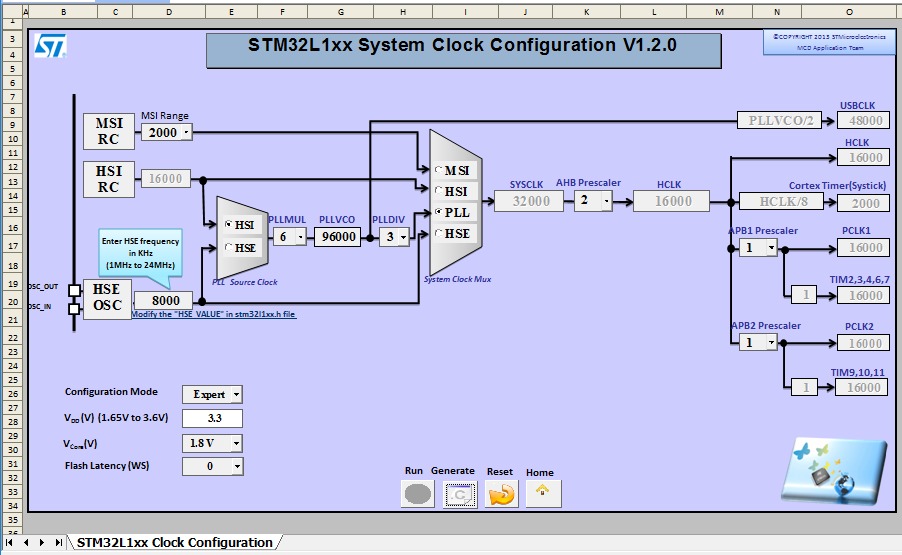Click the VDD voltage input field
Image resolution: width=902 pixels, height=555 pixels.
[212, 419]
